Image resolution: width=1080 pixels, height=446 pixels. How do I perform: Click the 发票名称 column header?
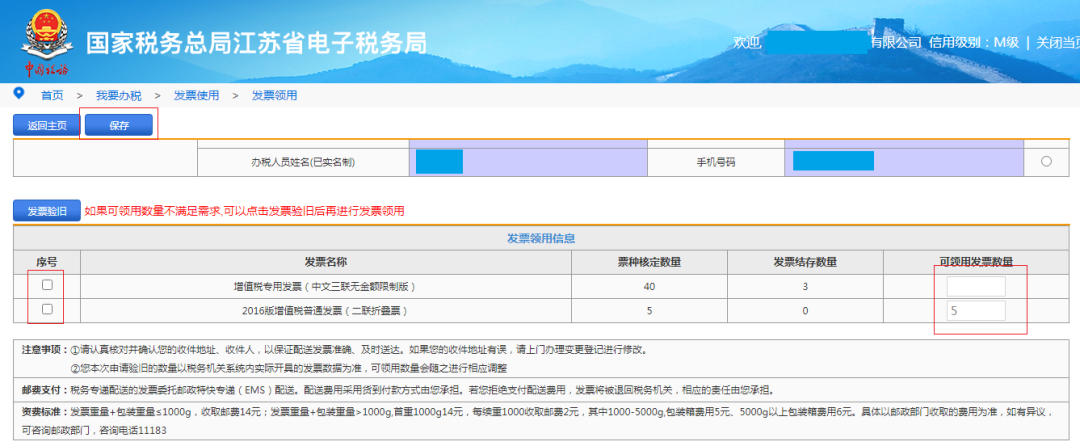[x=326, y=262]
